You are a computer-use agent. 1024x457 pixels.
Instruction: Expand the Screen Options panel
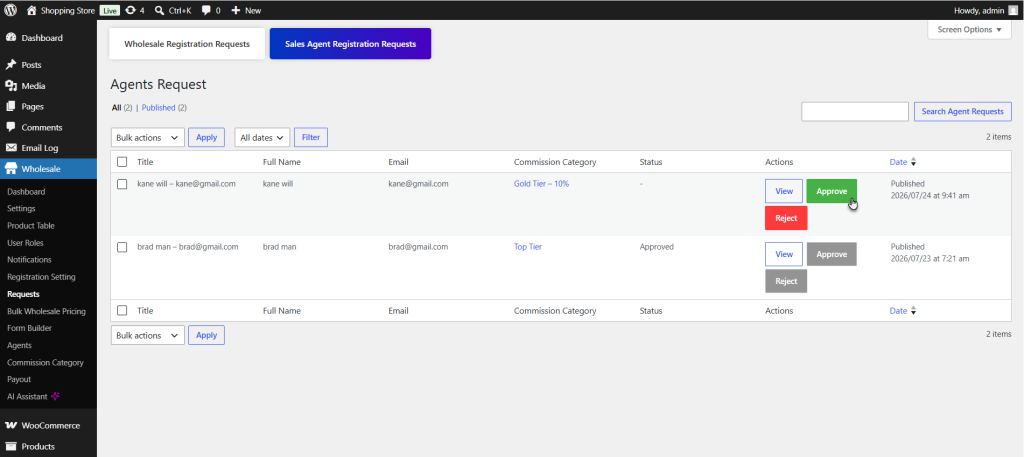point(969,29)
